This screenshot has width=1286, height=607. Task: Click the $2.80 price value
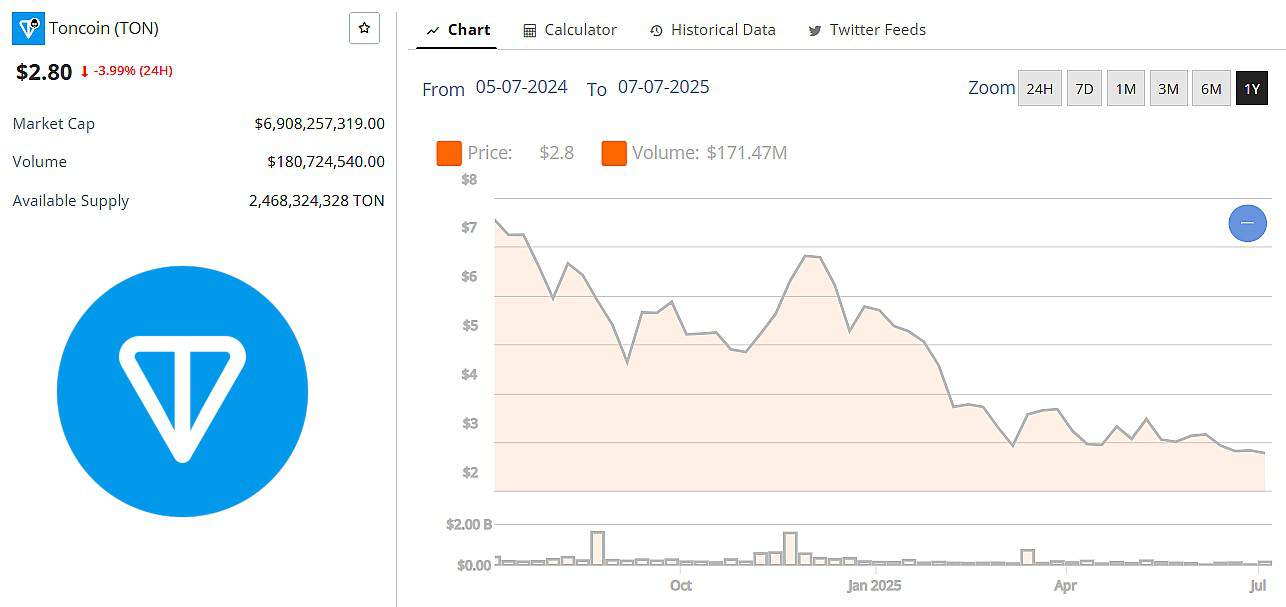click(44, 72)
